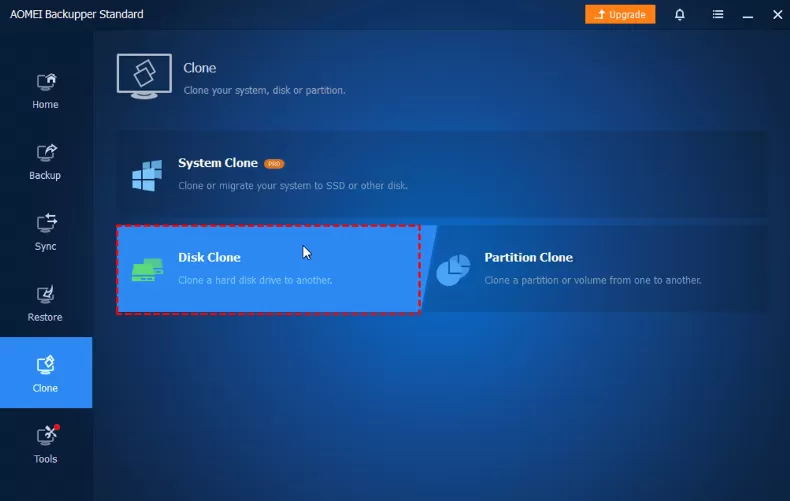Screen dimensions: 790x501
Task: Open notifications bell icon
Action: (x=680, y=15)
